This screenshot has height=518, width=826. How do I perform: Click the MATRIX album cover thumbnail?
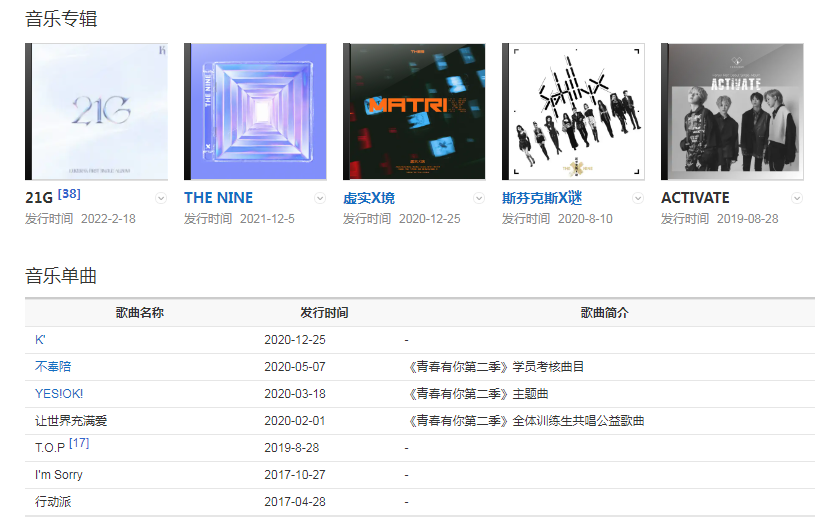414,111
